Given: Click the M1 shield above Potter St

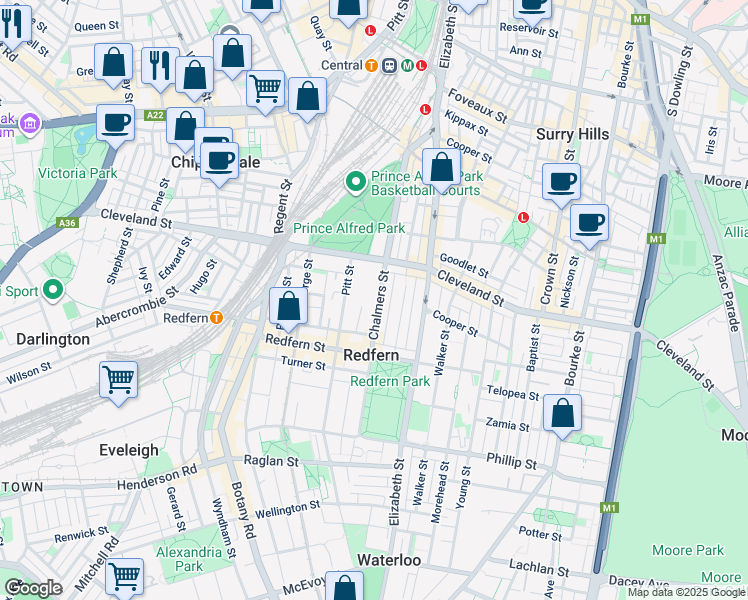Looking at the screenshot, I should [609, 508].
